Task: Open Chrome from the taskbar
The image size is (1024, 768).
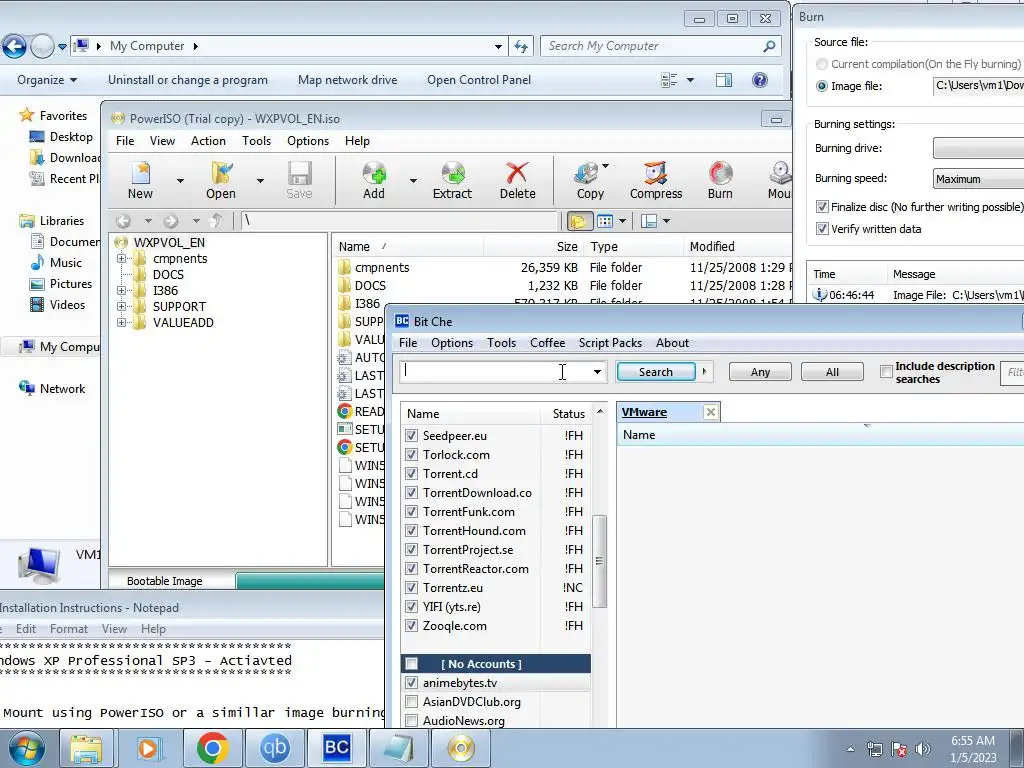Action: point(212,748)
